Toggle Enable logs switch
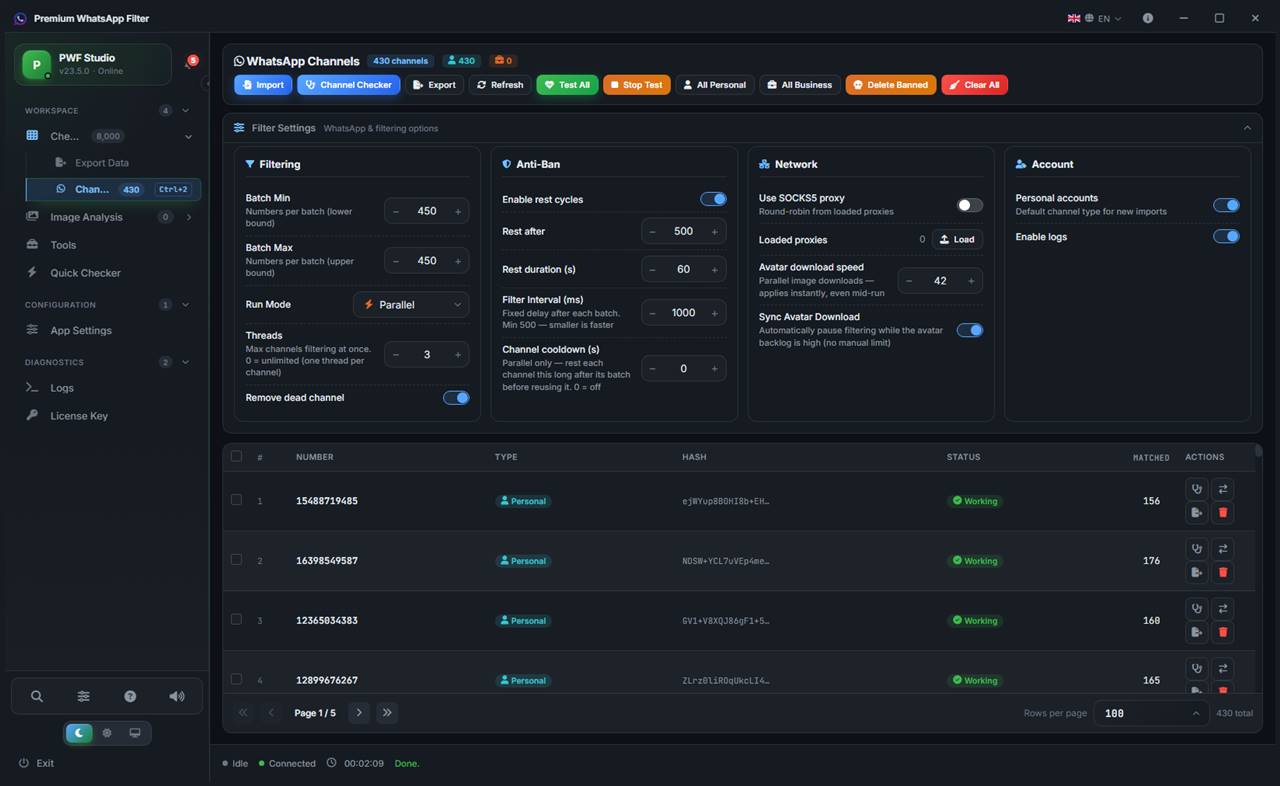The height and width of the screenshot is (786, 1280). click(1226, 237)
